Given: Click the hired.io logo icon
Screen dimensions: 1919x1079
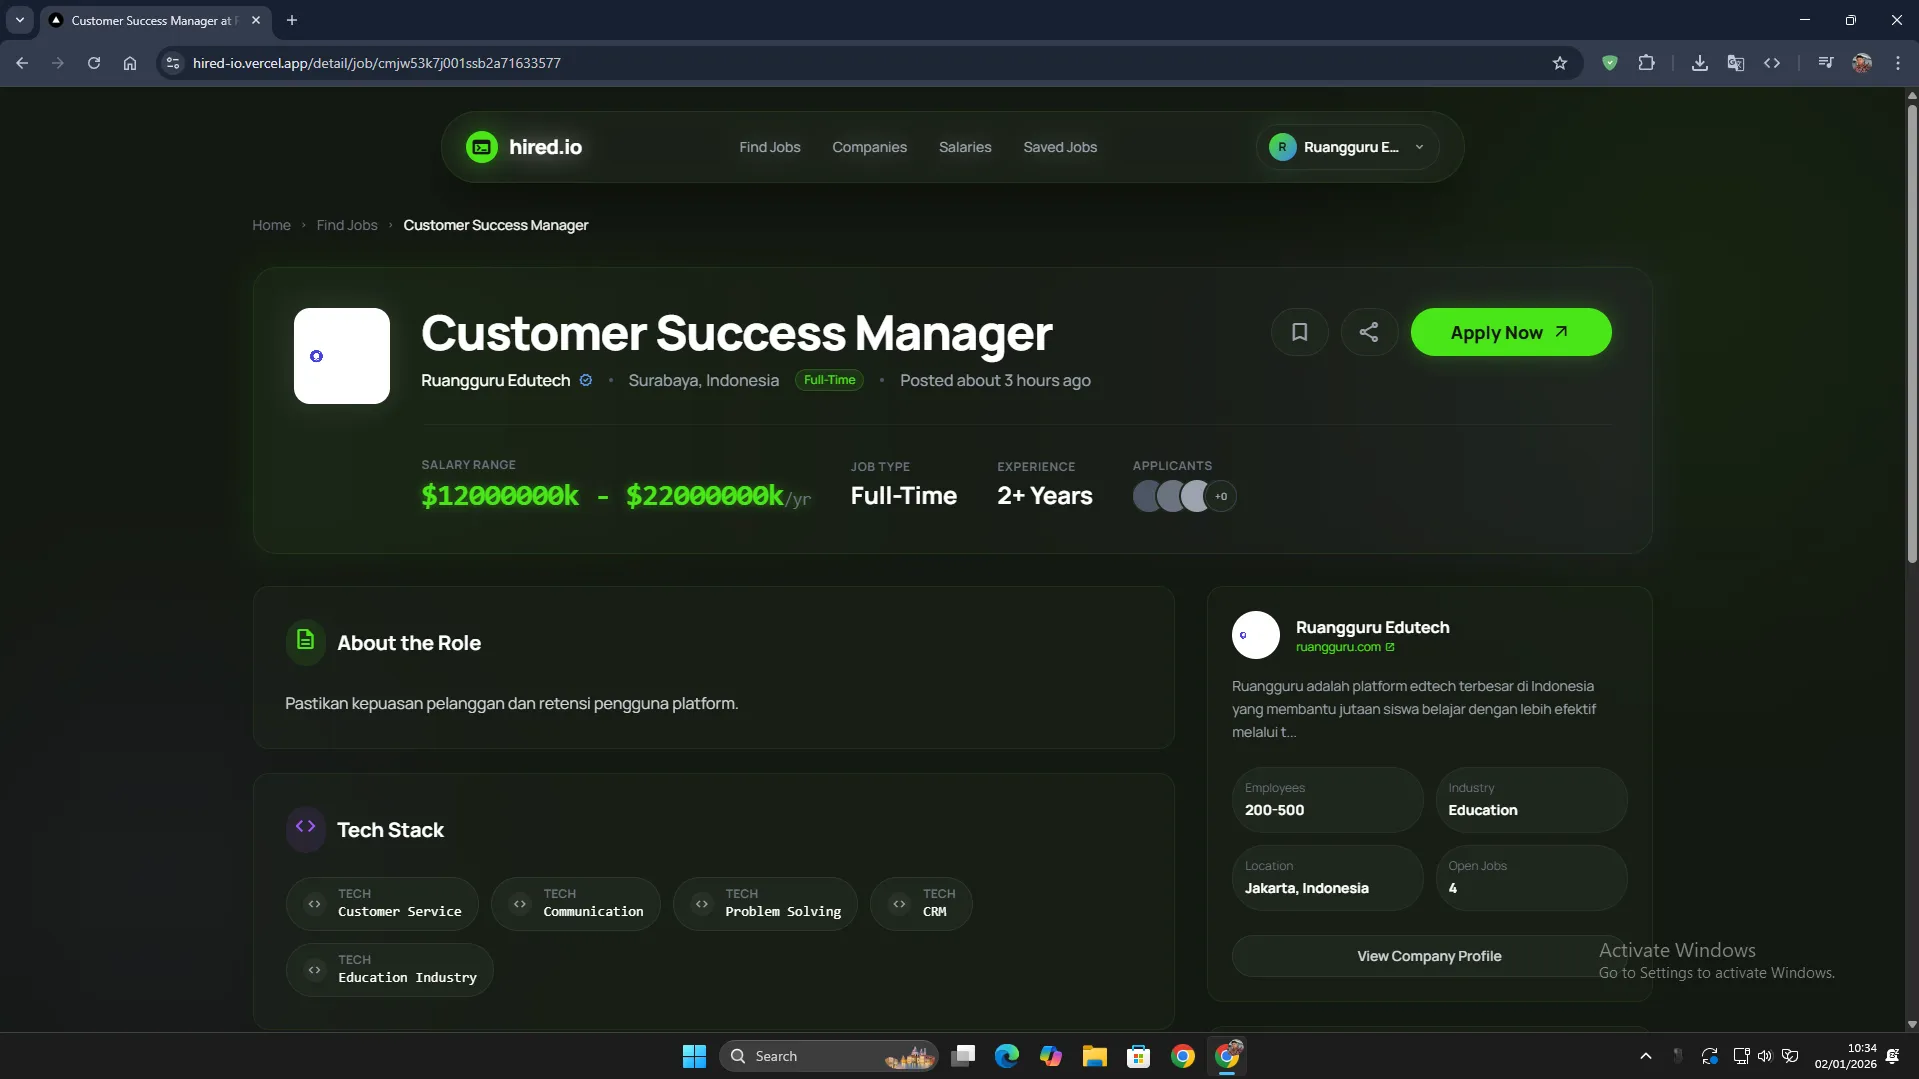Looking at the screenshot, I should pyautogui.click(x=481, y=147).
